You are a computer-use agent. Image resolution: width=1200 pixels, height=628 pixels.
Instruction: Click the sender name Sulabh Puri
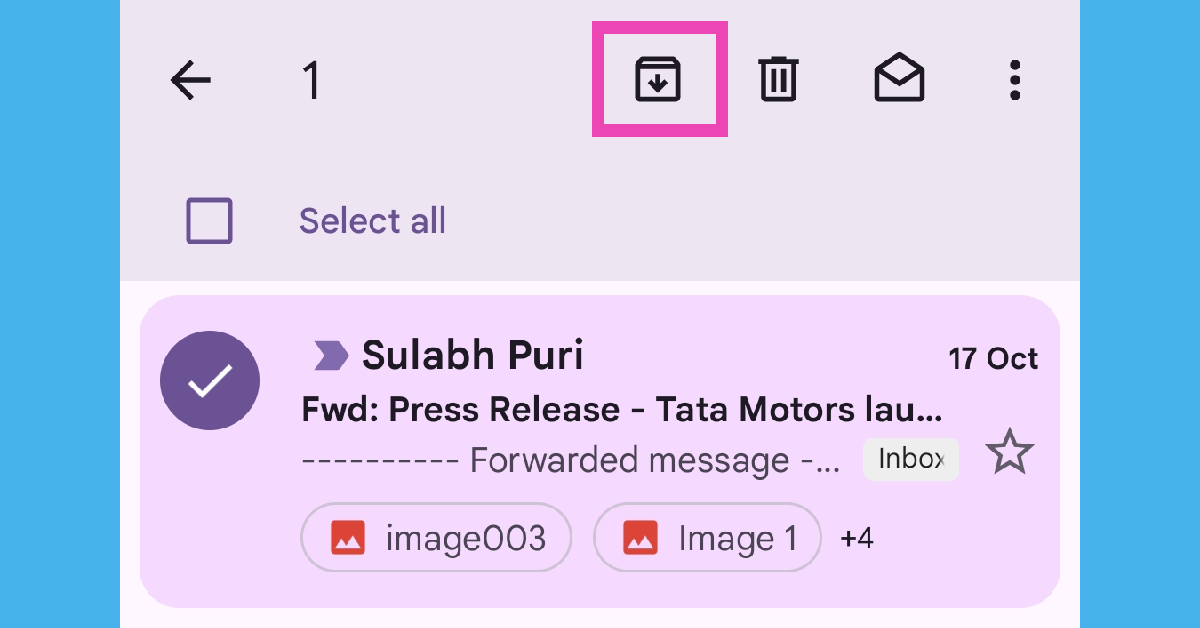pyautogui.click(x=472, y=355)
